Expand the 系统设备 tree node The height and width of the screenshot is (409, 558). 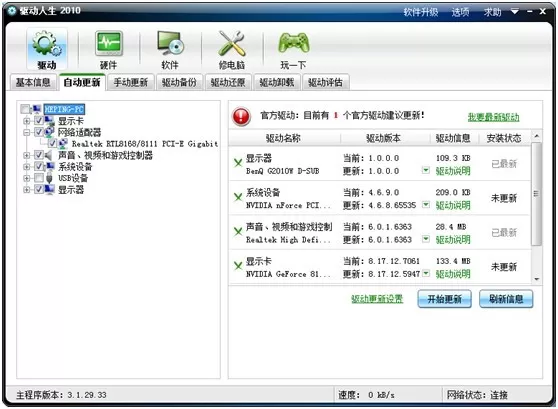point(26,167)
